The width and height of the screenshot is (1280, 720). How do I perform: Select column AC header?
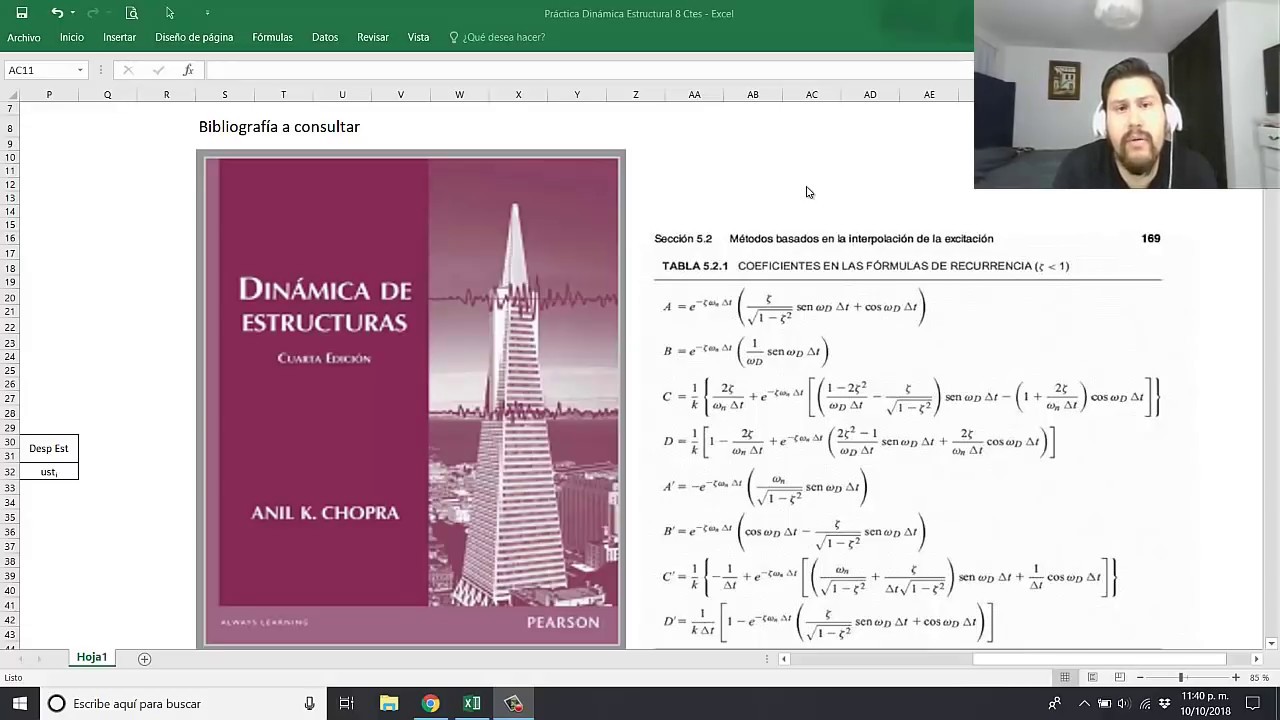coord(812,94)
